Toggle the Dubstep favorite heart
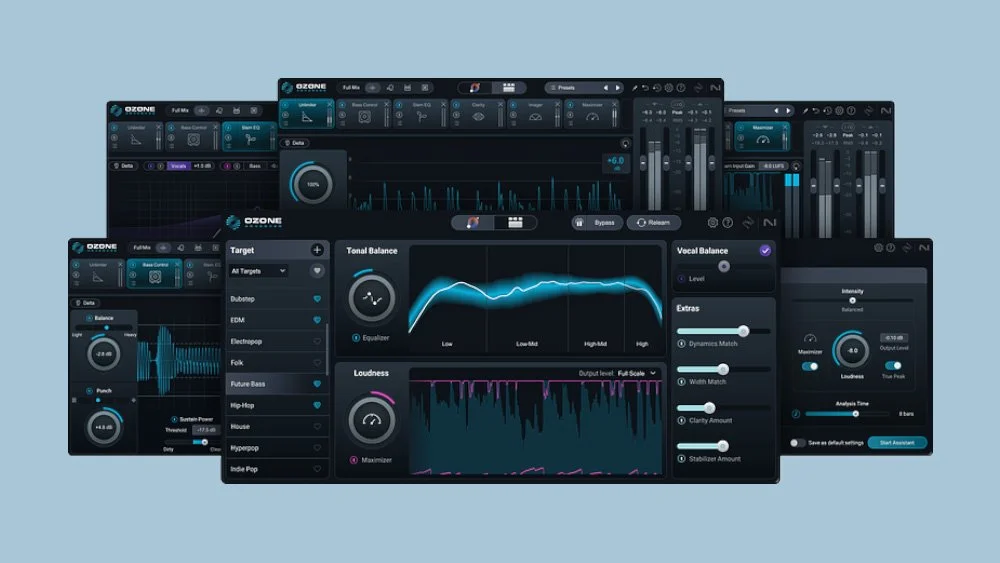Viewport: 1000px width, 563px height. pos(317,299)
